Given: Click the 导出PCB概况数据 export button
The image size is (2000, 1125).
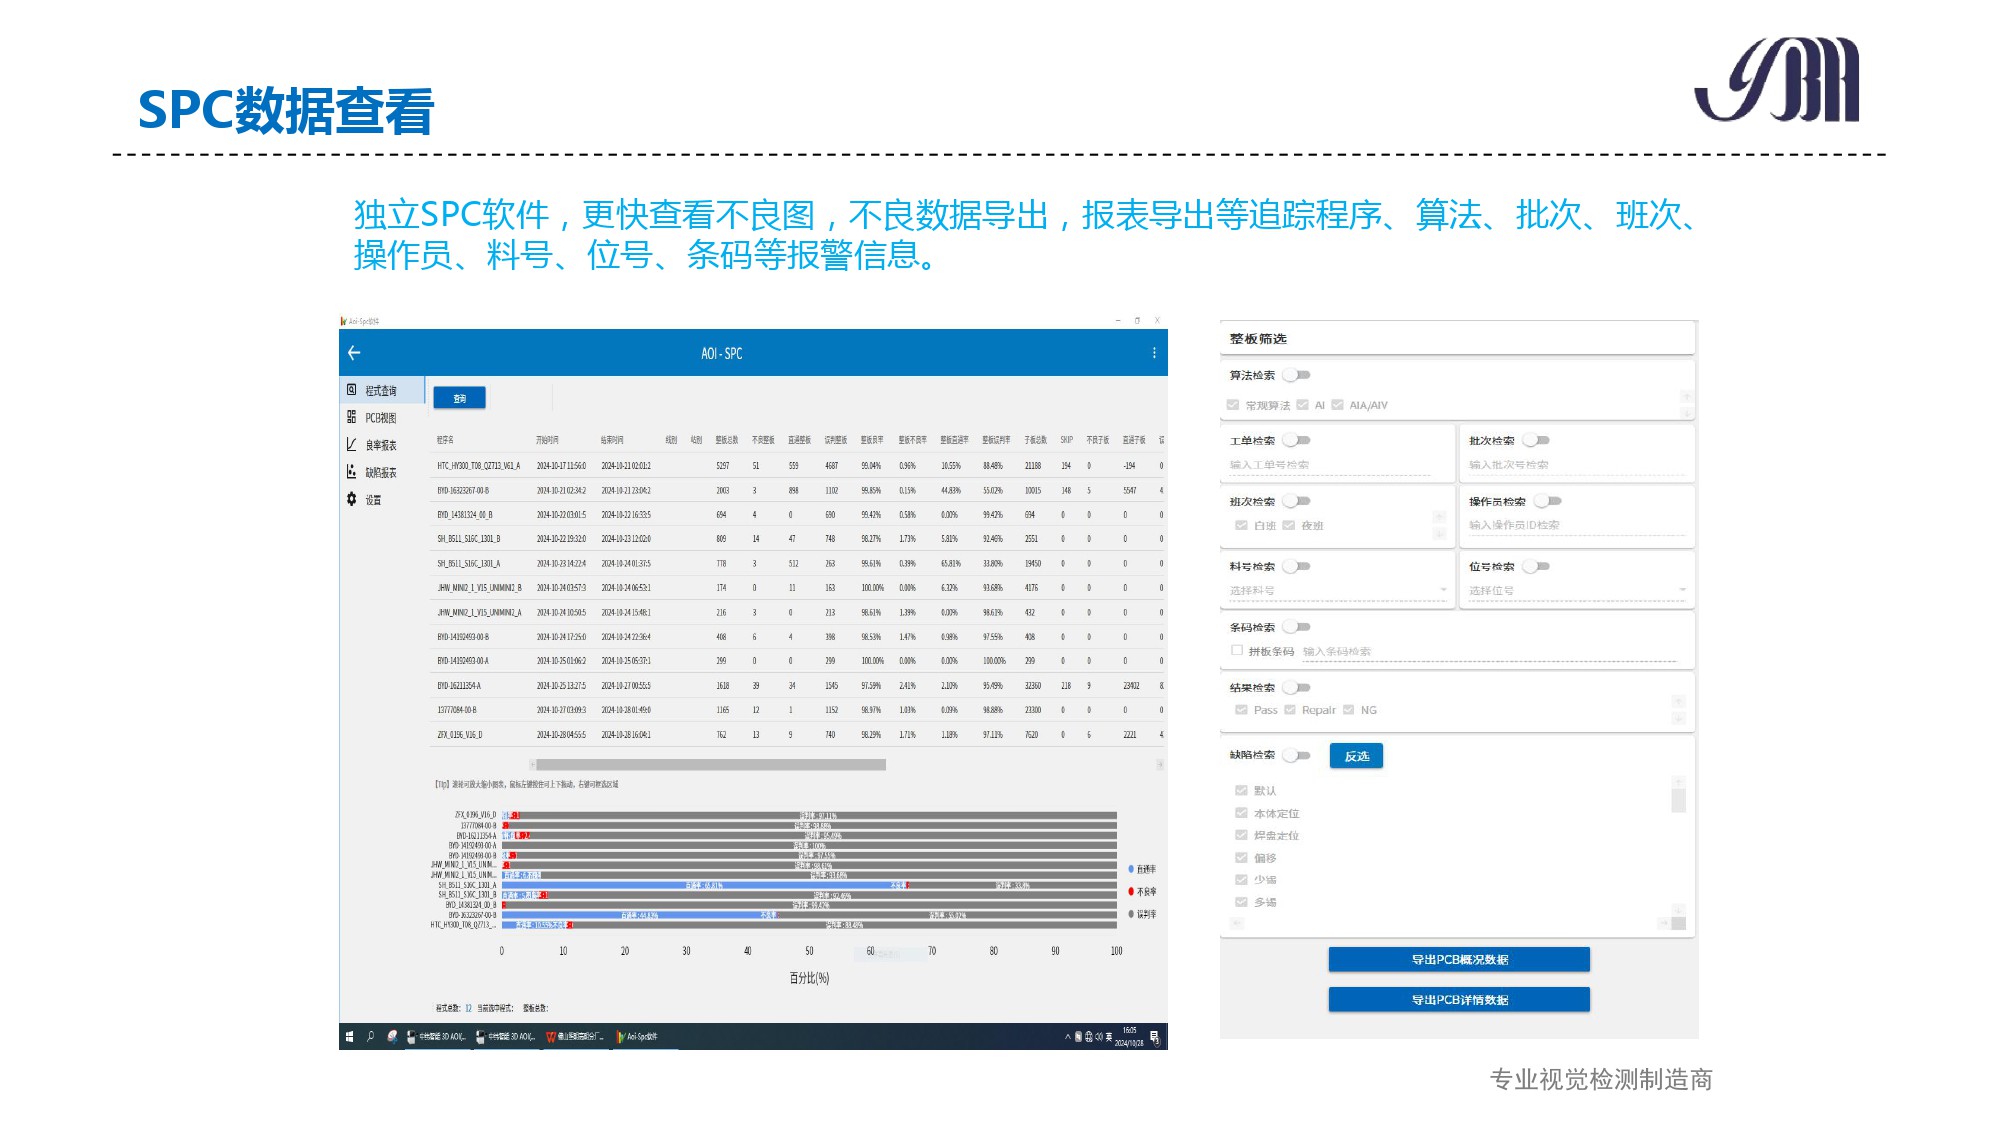Looking at the screenshot, I should click(x=1458, y=959).
